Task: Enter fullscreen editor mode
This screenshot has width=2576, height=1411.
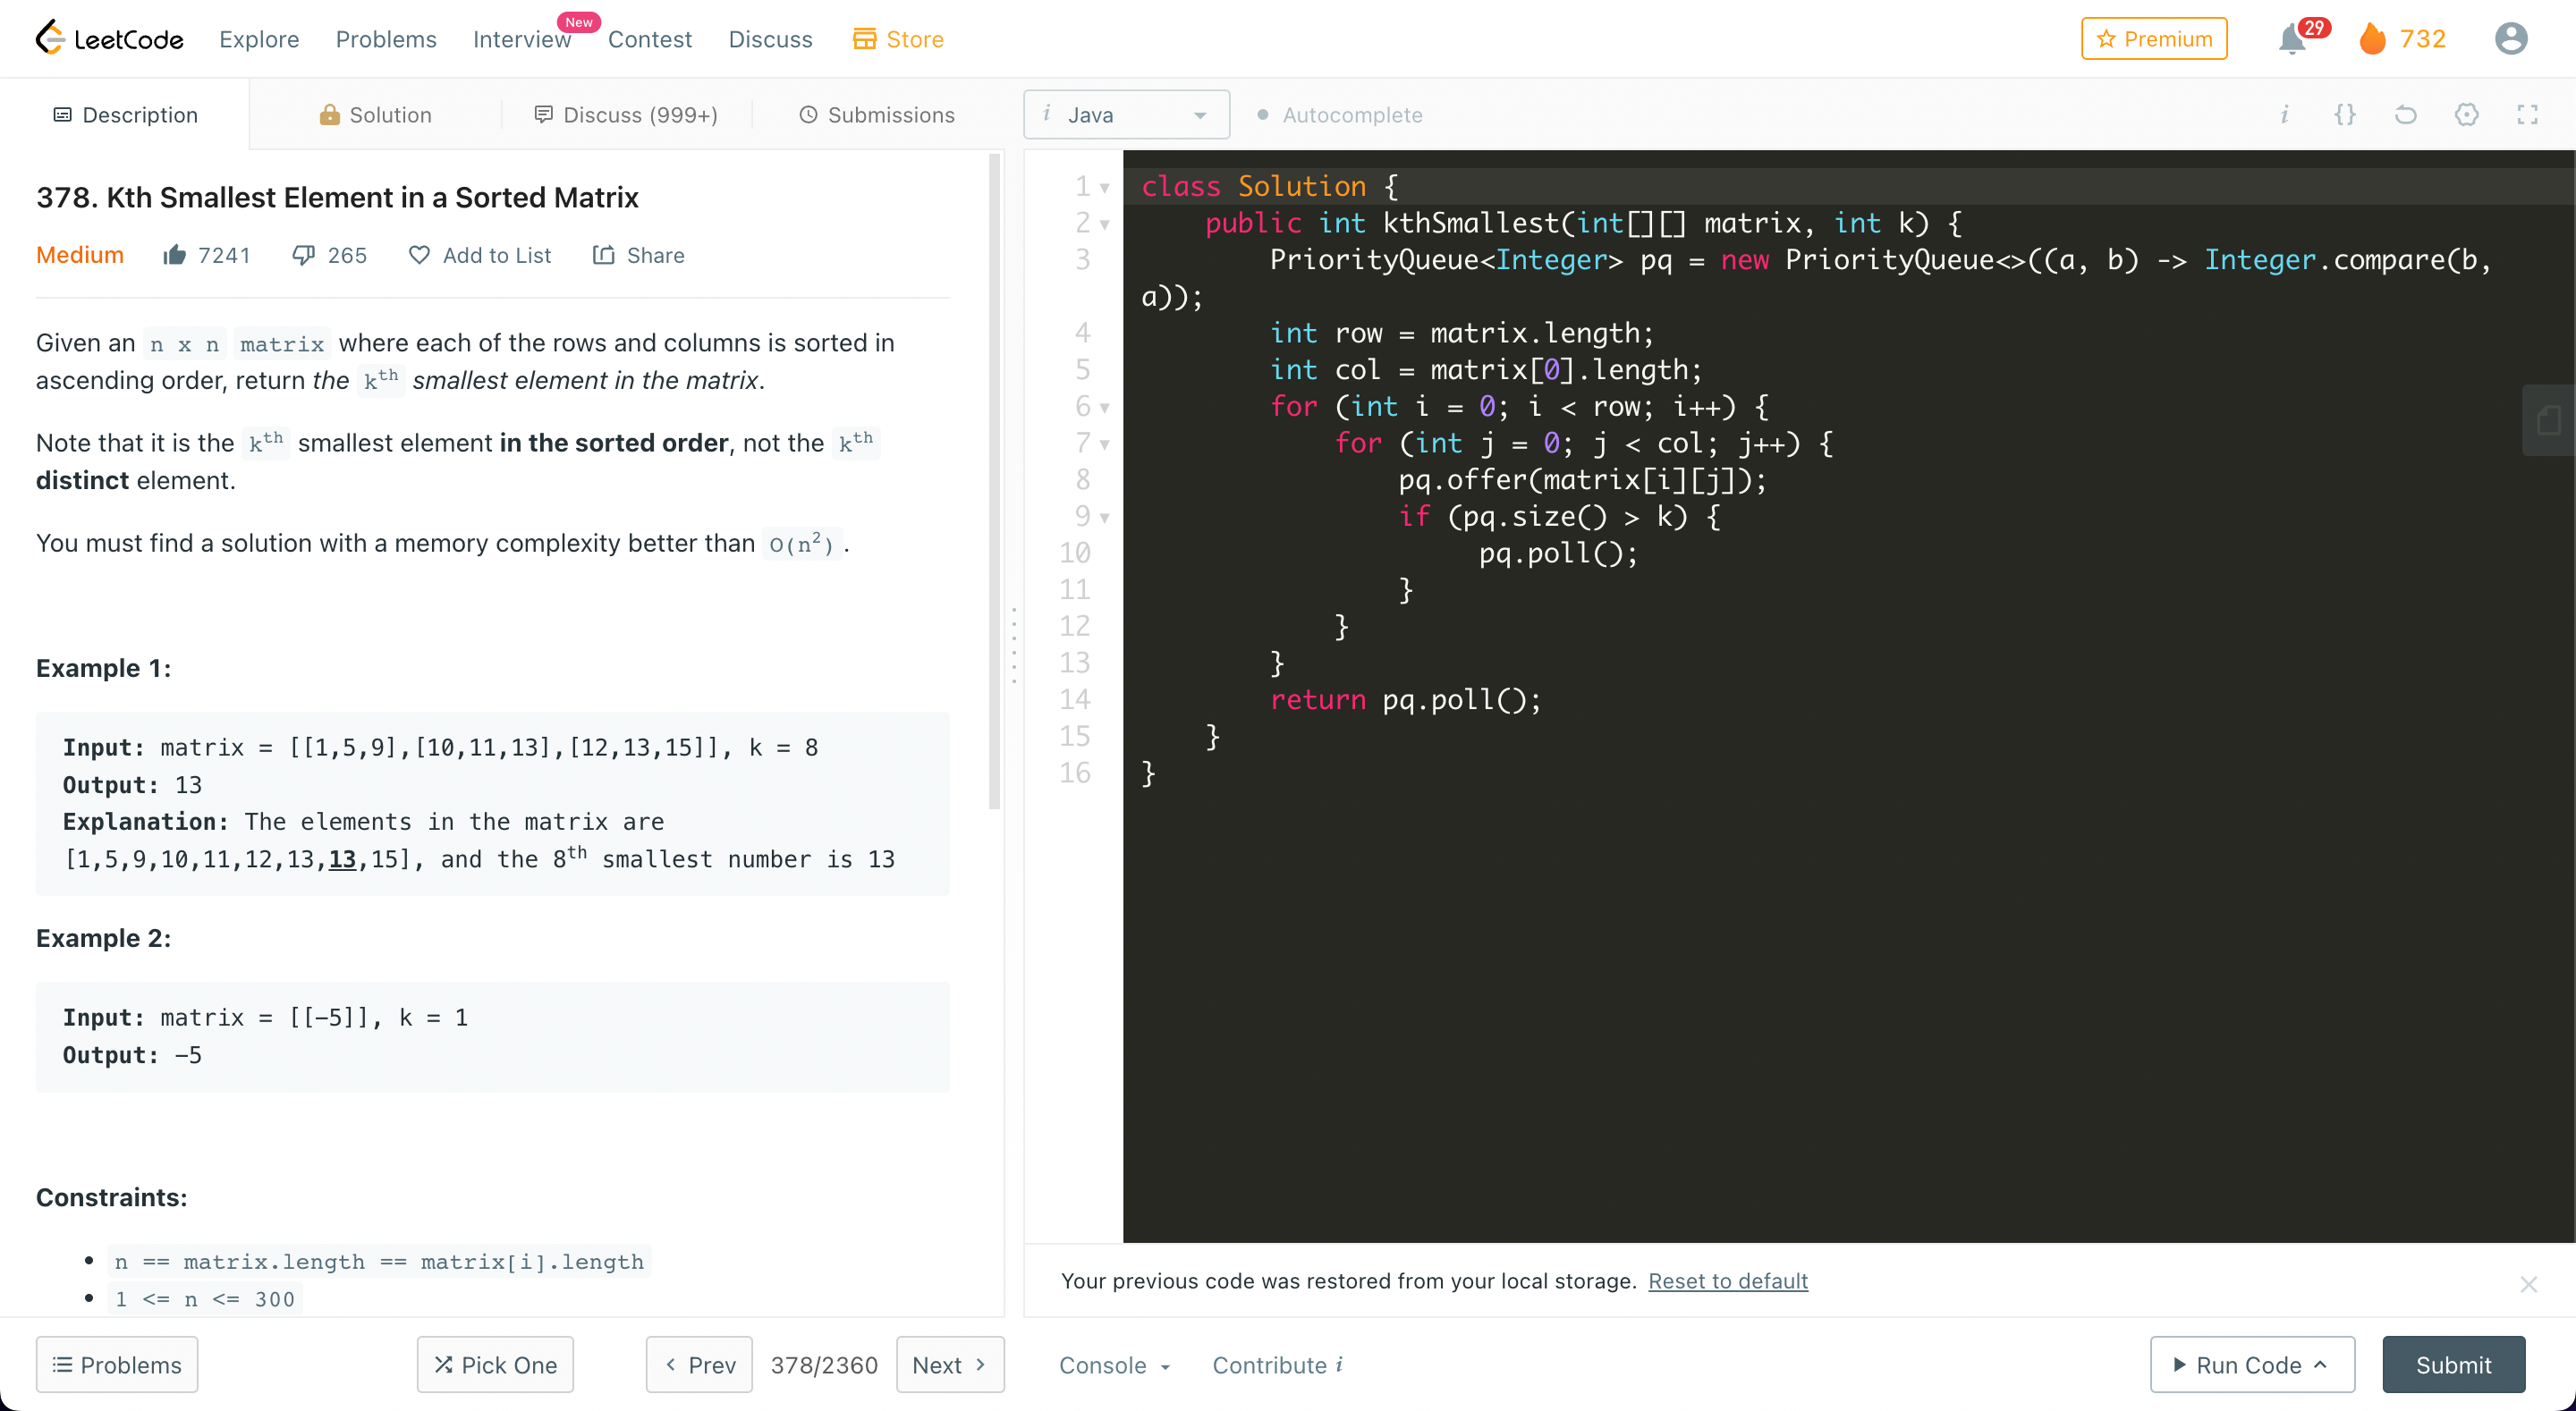Action: (2527, 115)
